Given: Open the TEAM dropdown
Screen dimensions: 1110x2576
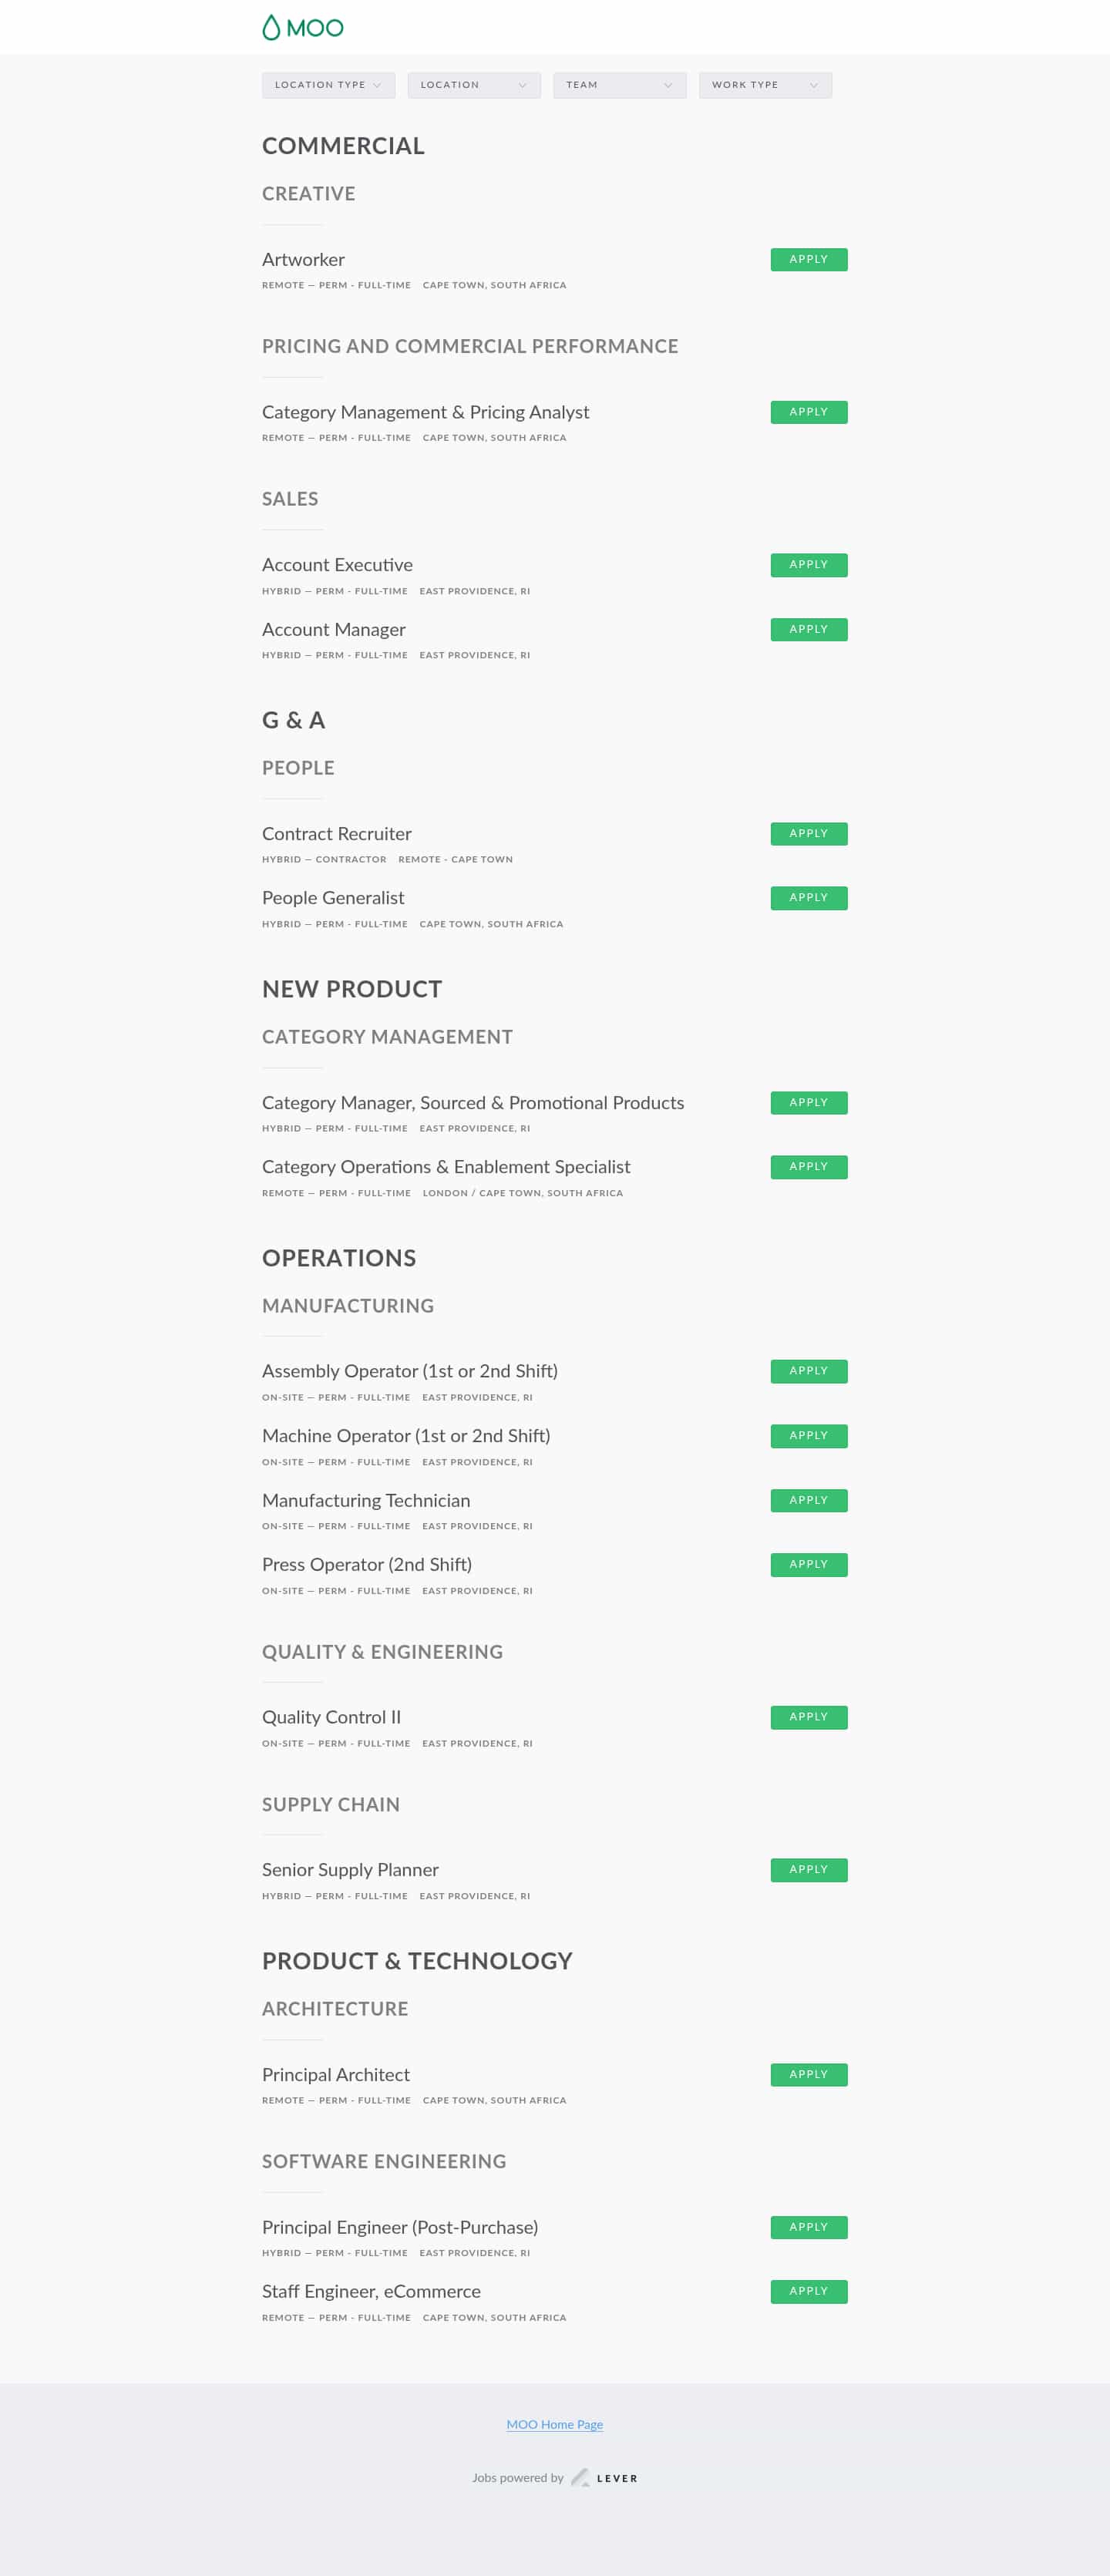Looking at the screenshot, I should click(x=619, y=85).
